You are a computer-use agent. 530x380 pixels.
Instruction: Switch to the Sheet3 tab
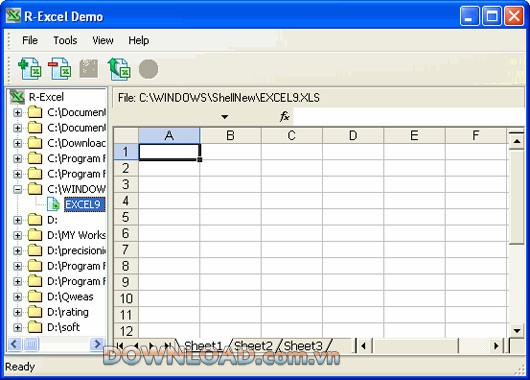click(303, 346)
